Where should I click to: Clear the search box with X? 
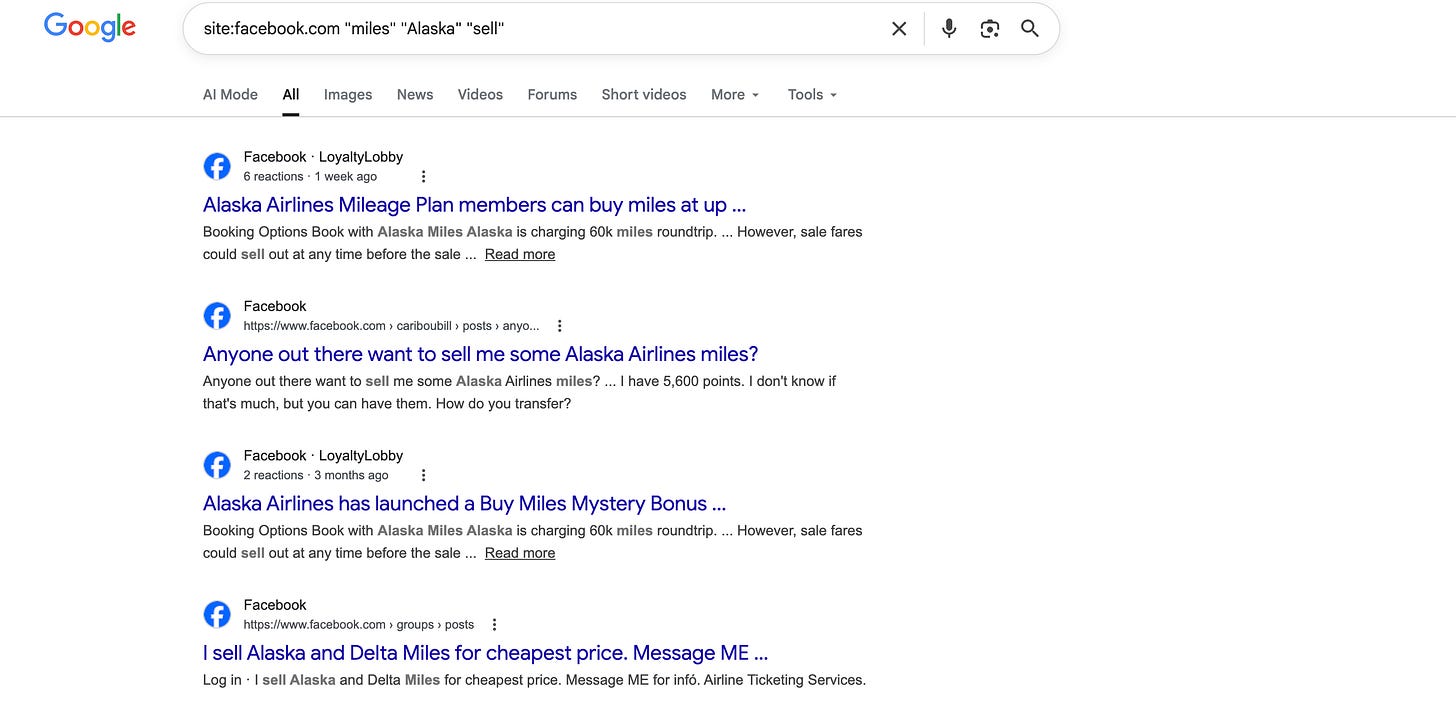point(899,29)
